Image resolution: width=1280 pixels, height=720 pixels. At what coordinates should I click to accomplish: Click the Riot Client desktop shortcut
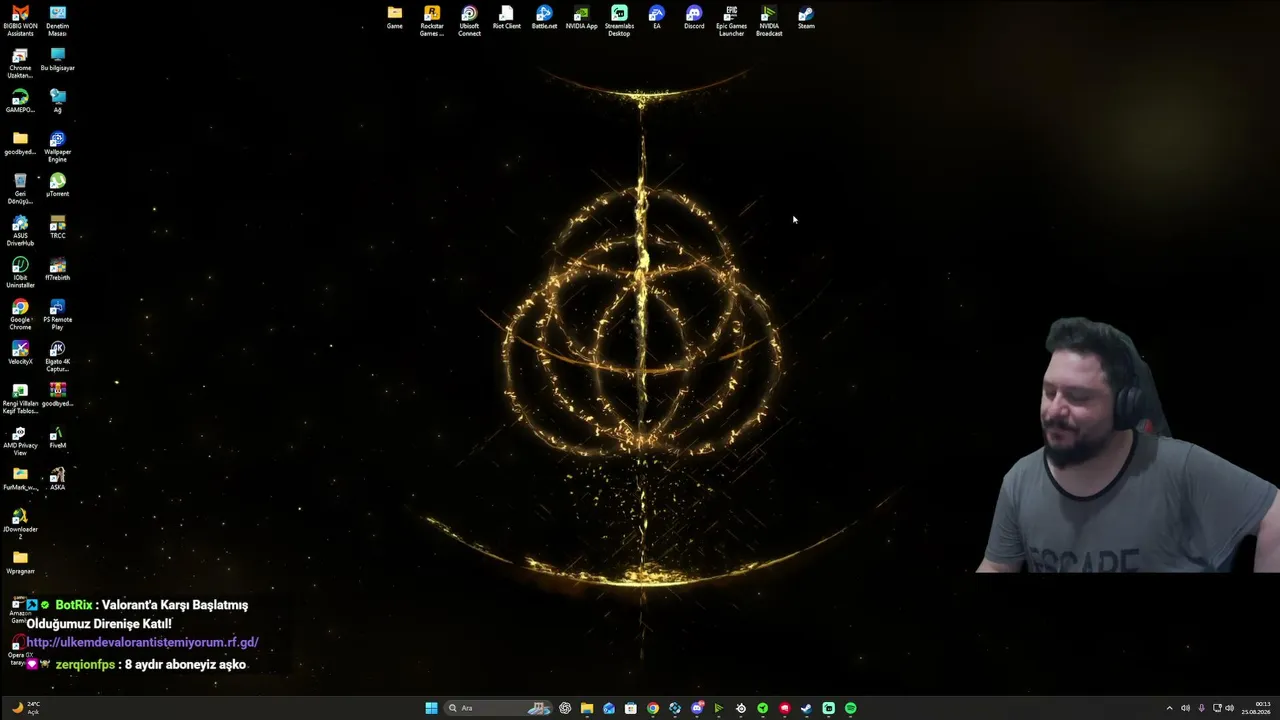507,18
